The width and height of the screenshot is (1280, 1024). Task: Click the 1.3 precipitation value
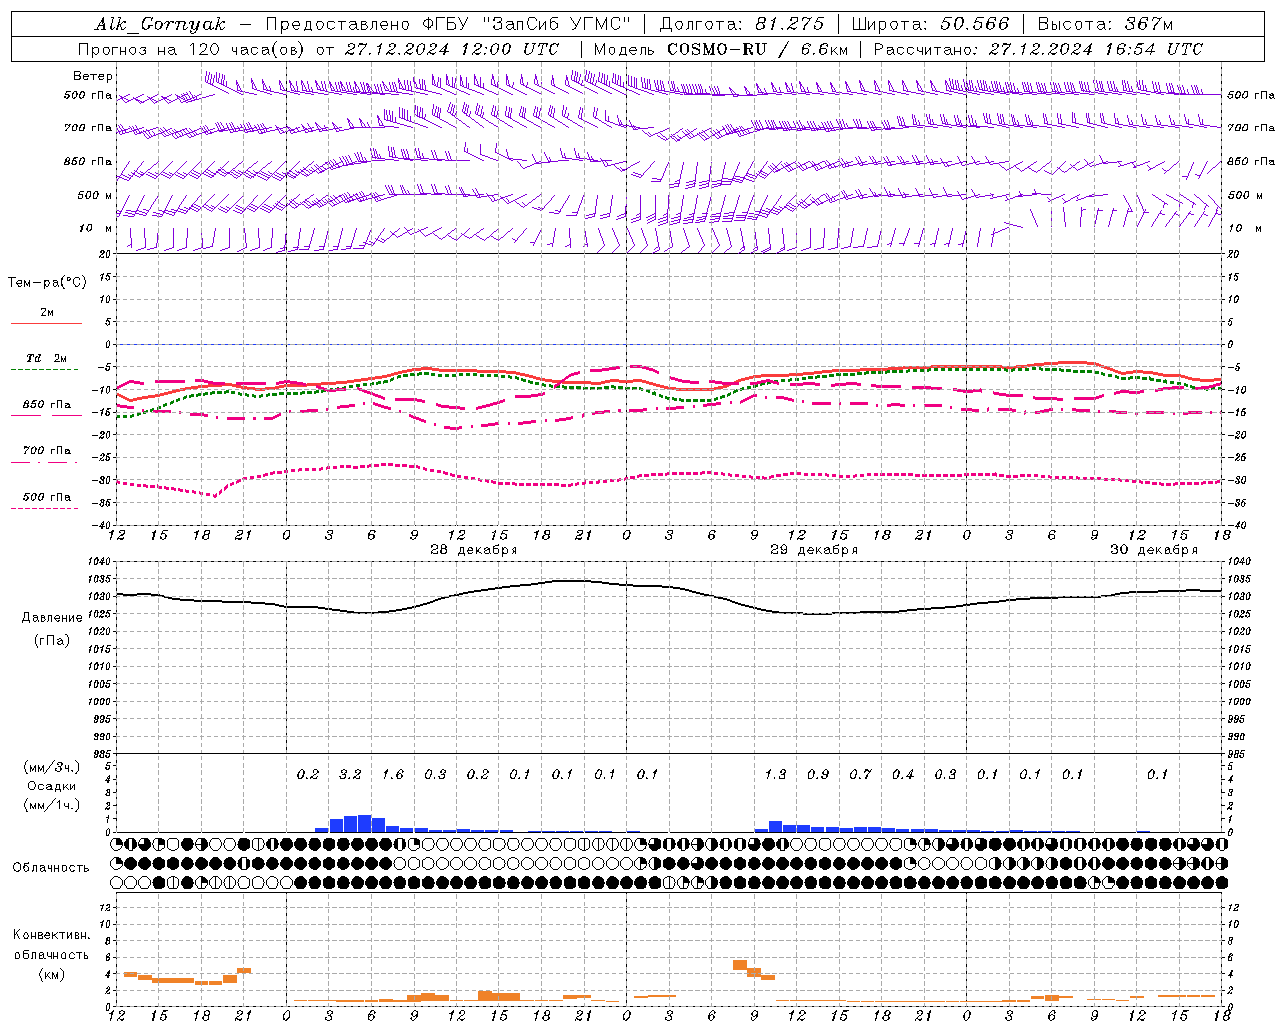point(775,775)
